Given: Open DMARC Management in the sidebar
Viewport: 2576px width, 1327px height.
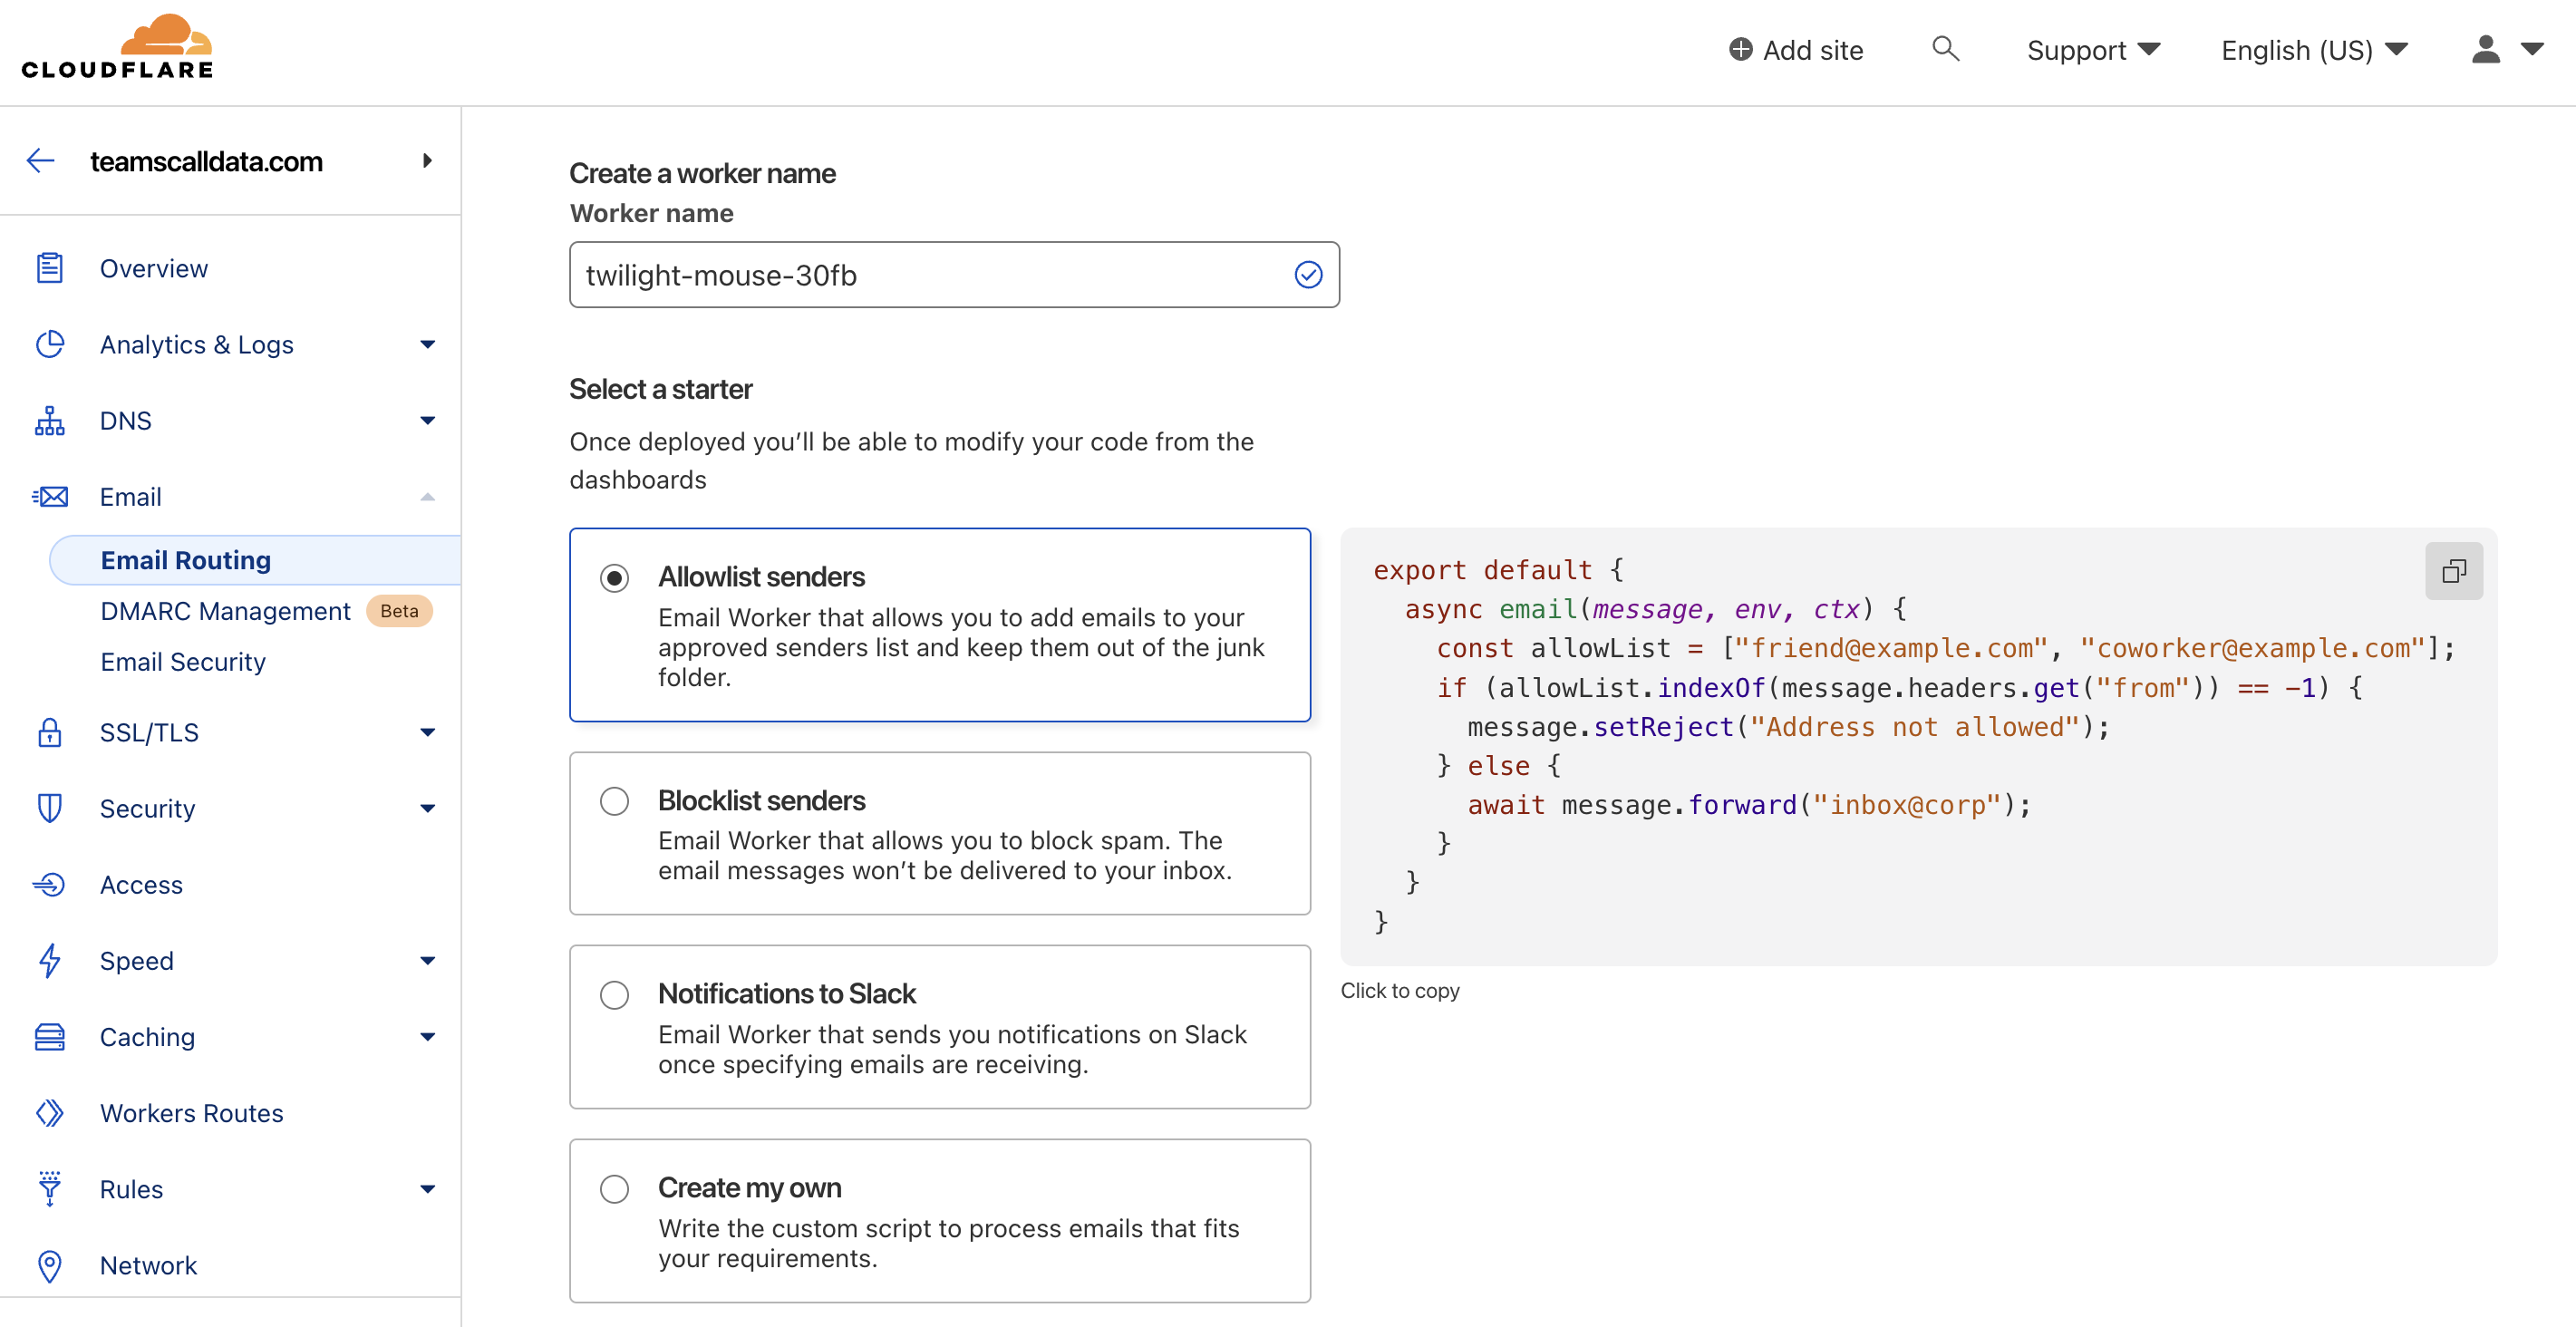Looking at the screenshot, I should click(226, 611).
